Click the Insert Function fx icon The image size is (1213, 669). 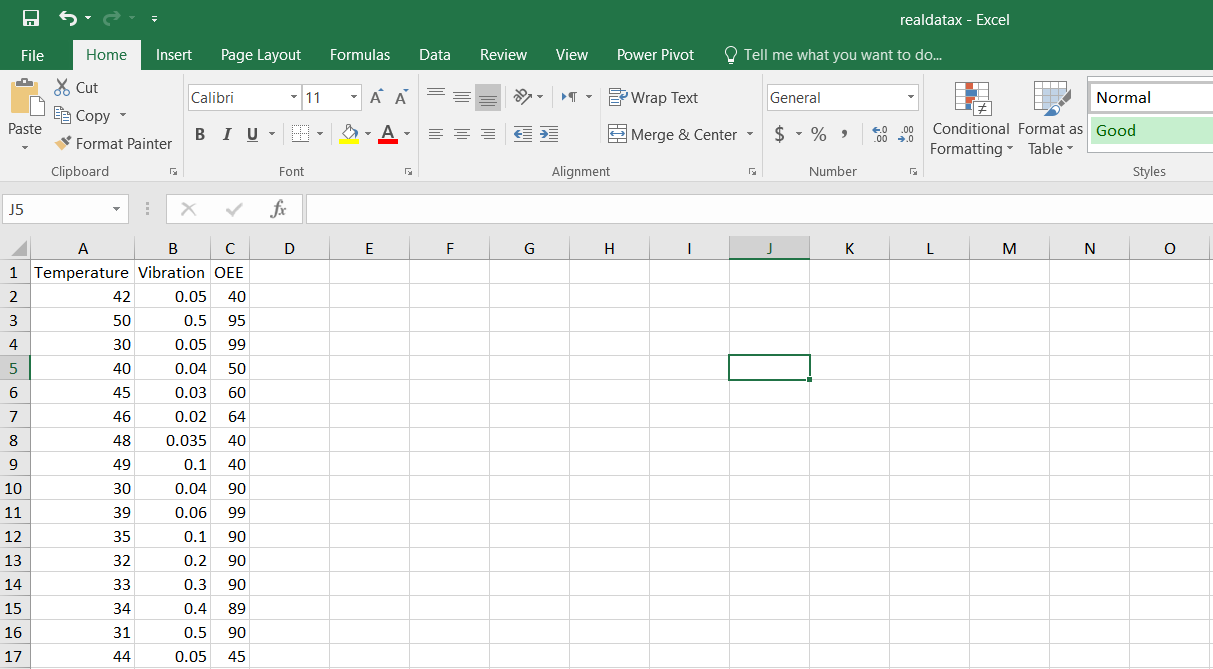(x=279, y=209)
